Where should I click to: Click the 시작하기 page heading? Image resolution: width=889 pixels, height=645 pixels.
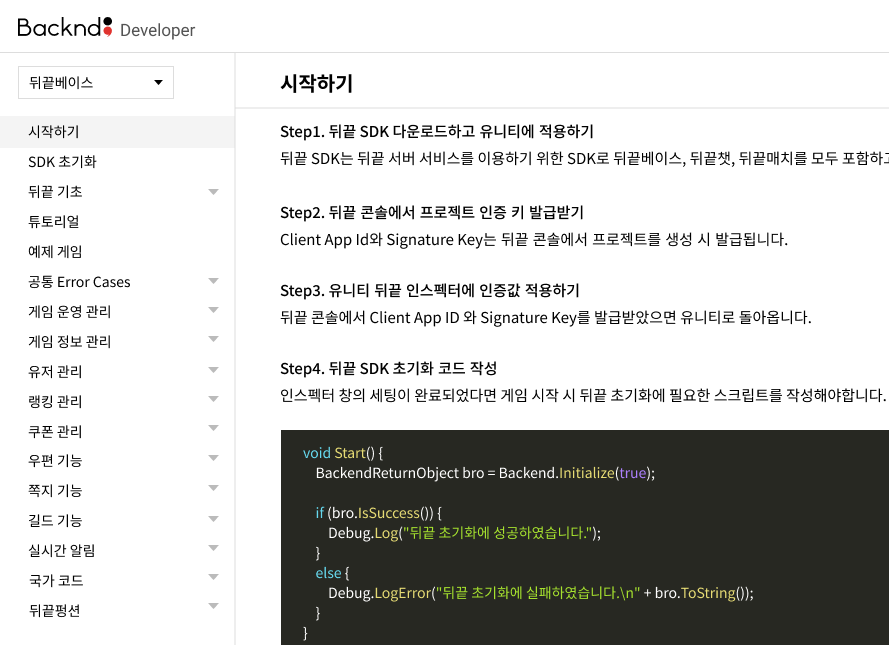point(316,83)
